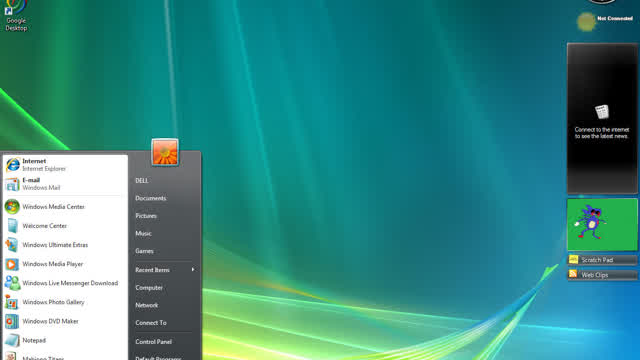Click the Windows Ultimate Extras icon
This screenshot has width=640, height=360.
pyautogui.click(x=11, y=245)
